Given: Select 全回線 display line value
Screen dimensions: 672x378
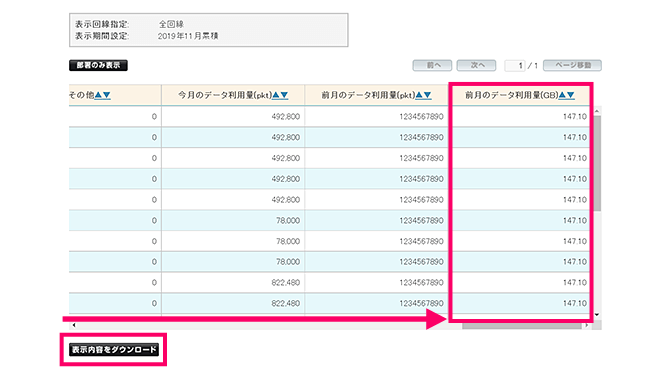Looking at the screenshot, I should pos(171,24).
